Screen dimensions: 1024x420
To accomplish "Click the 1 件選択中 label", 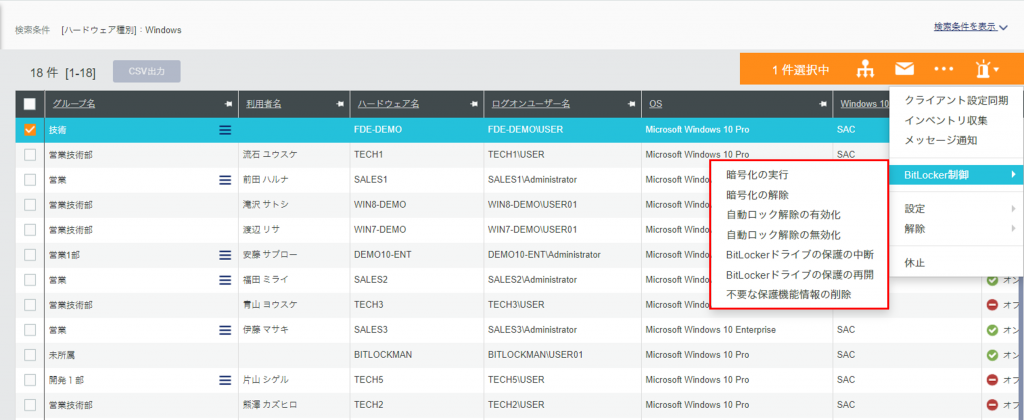I will pyautogui.click(x=801, y=70).
